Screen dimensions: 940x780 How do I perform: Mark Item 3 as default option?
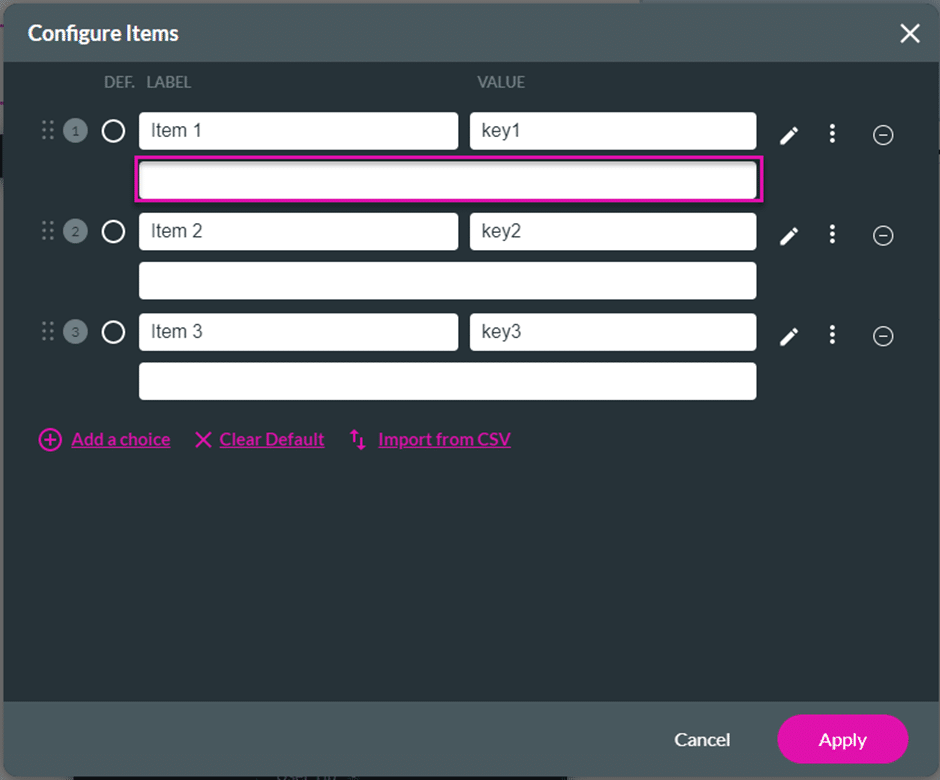[113, 332]
